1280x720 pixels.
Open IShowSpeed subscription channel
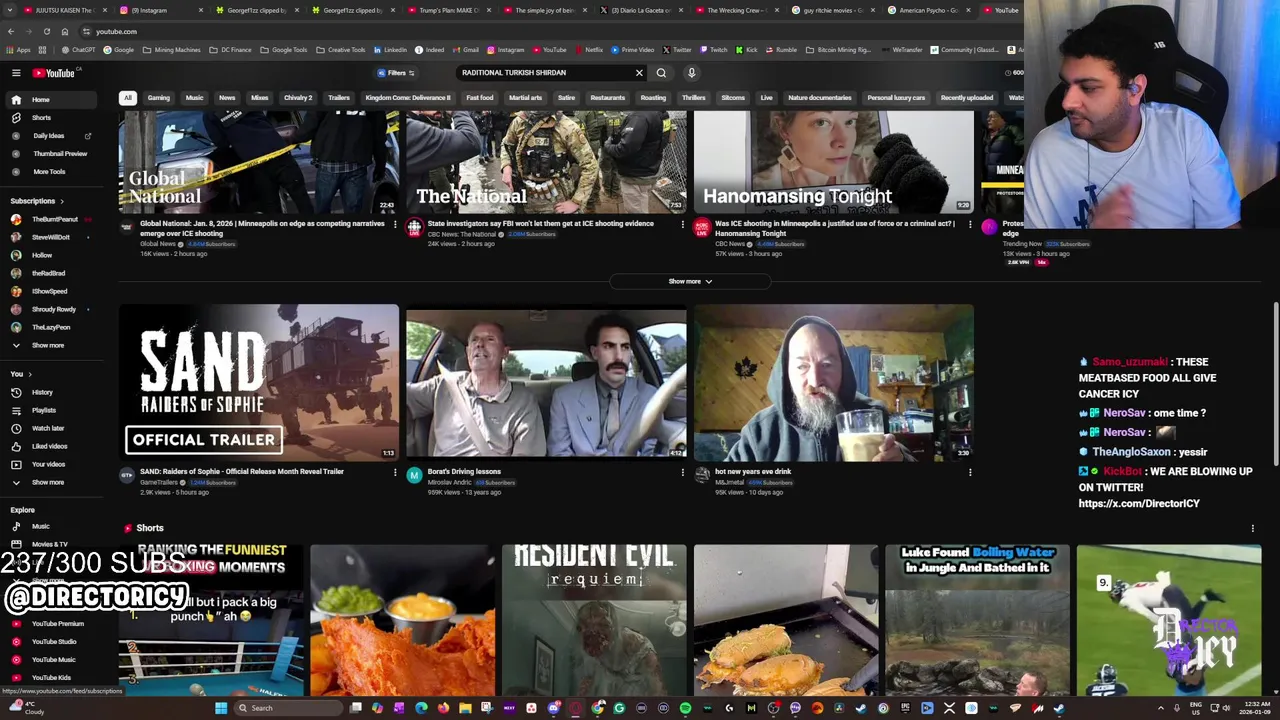(53, 291)
